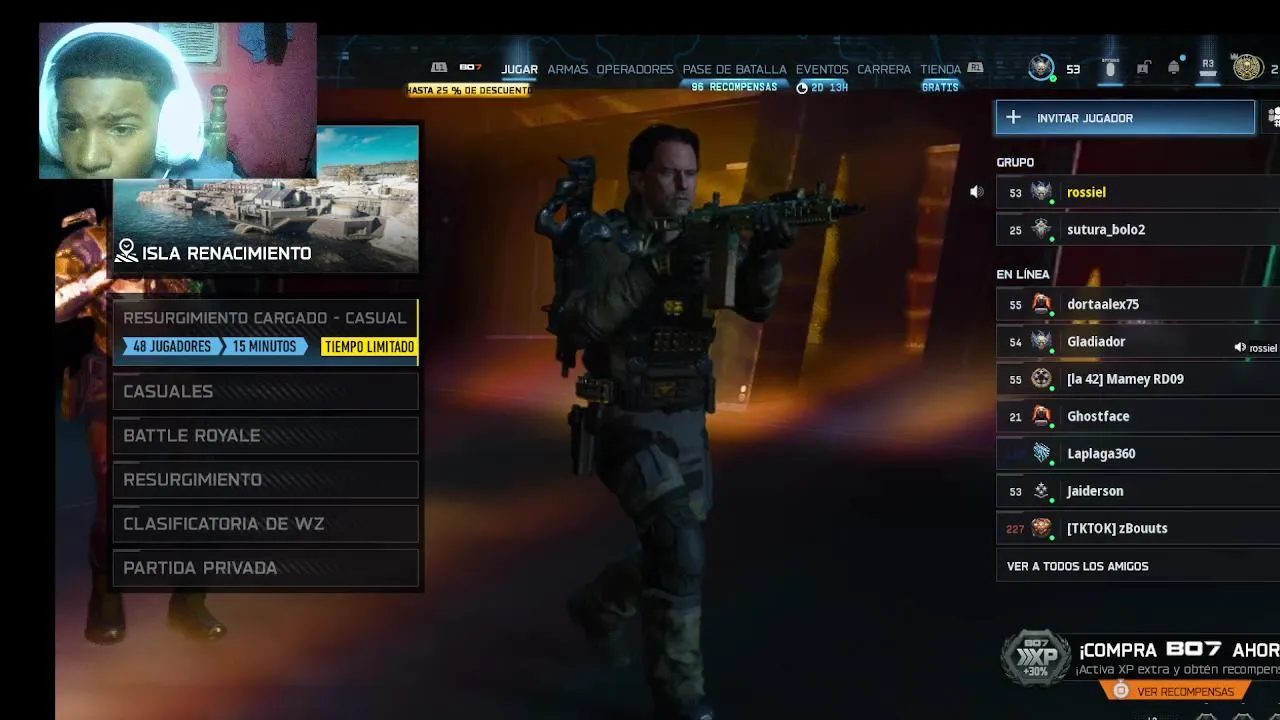1280x720 pixels.
Task: Open the gold profile emblem icon
Action: (x=1247, y=68)
